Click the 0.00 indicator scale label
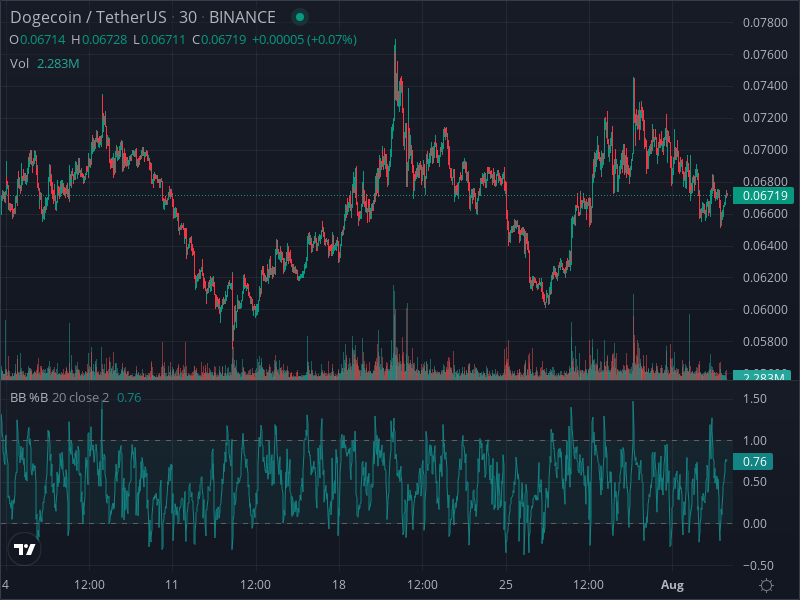 [755, 524]
